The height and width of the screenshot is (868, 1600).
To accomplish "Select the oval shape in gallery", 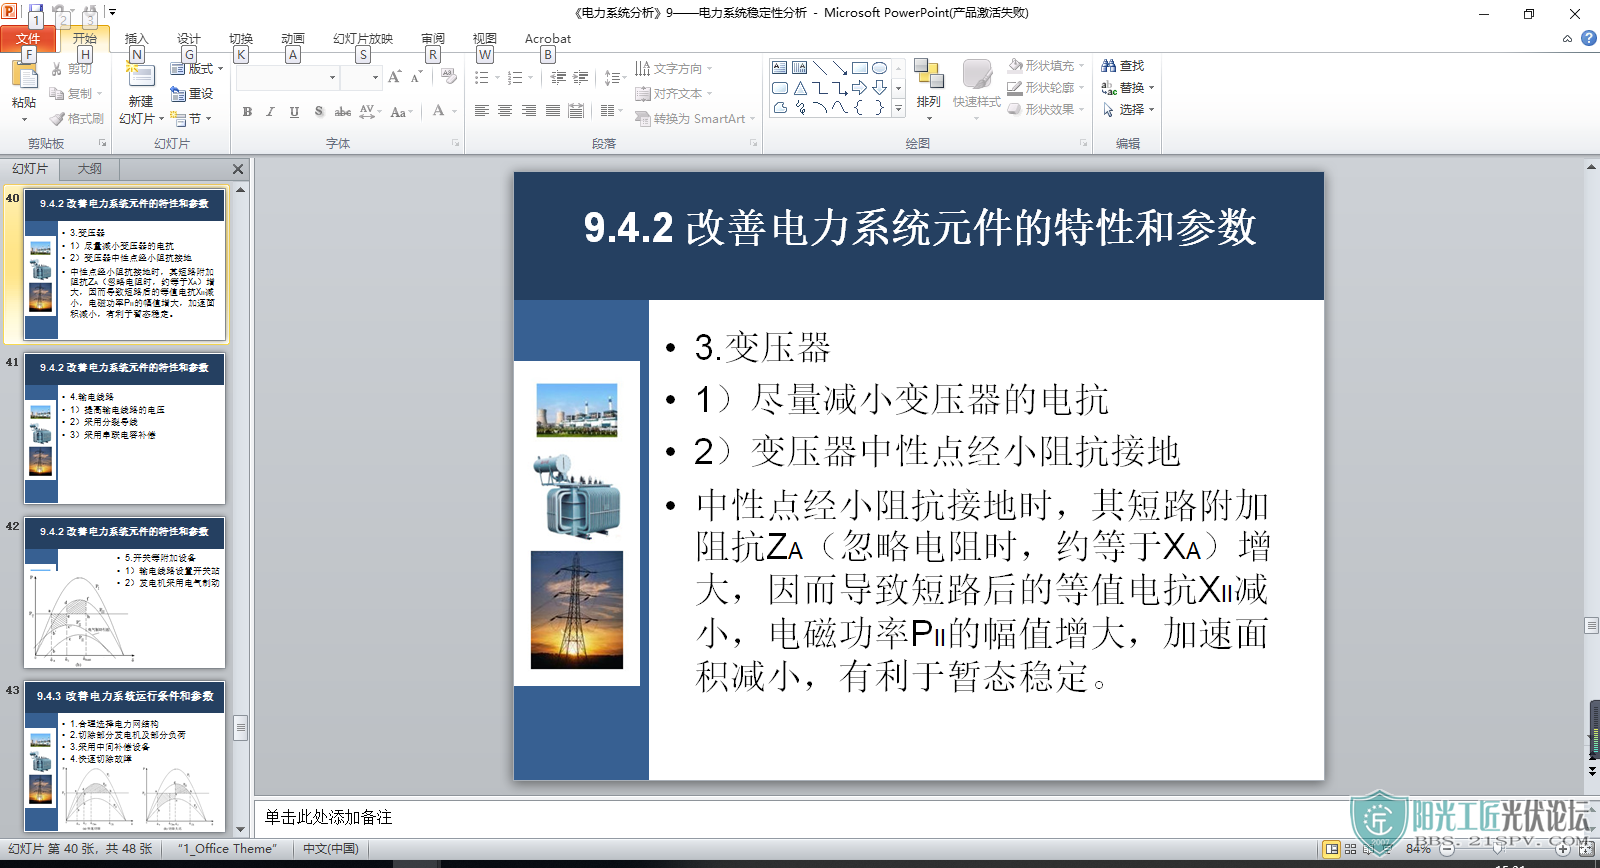I will point(880,68).
